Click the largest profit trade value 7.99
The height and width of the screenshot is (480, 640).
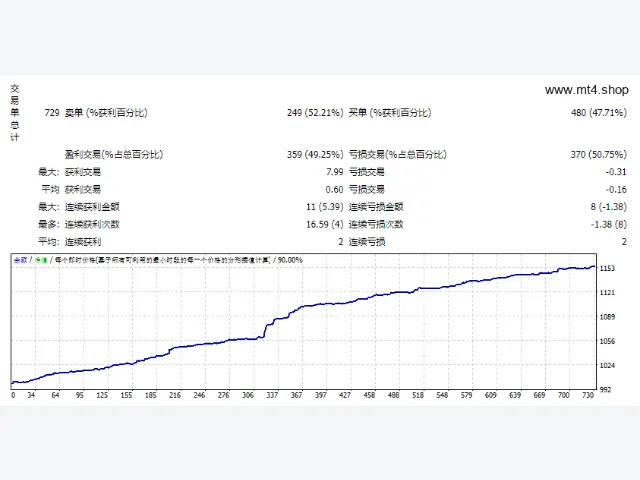pos(335,172)
